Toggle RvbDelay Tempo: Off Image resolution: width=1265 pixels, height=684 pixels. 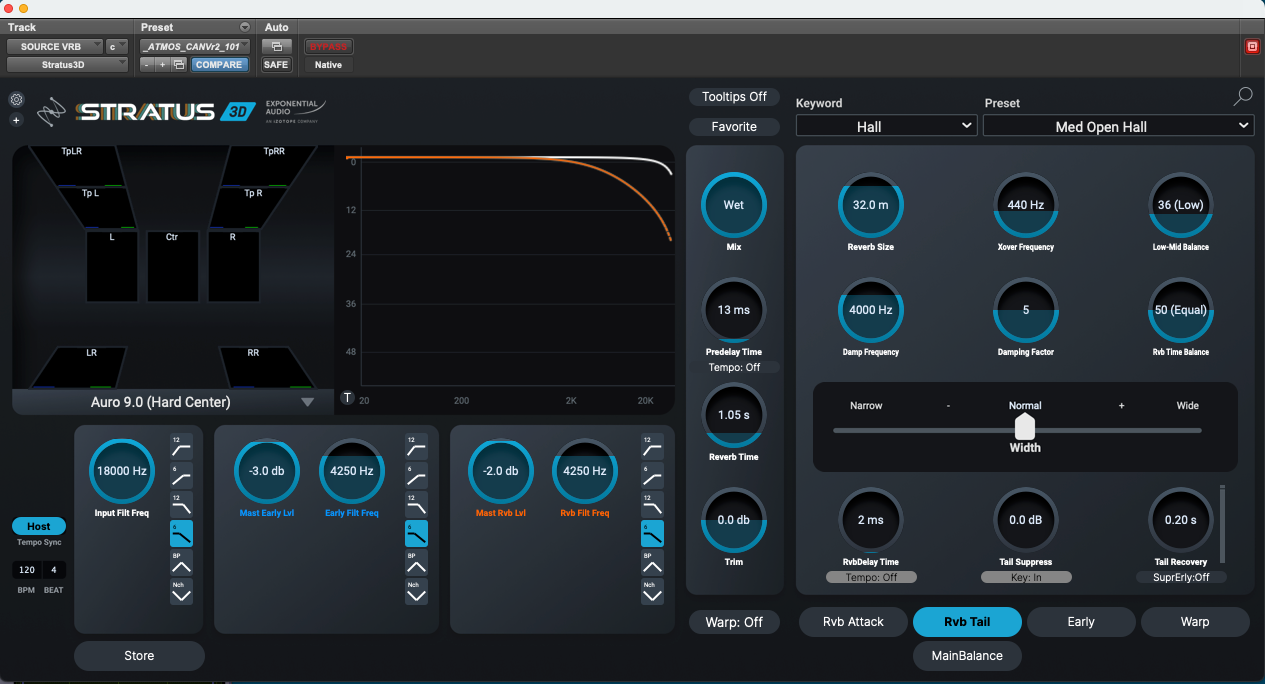870,577
